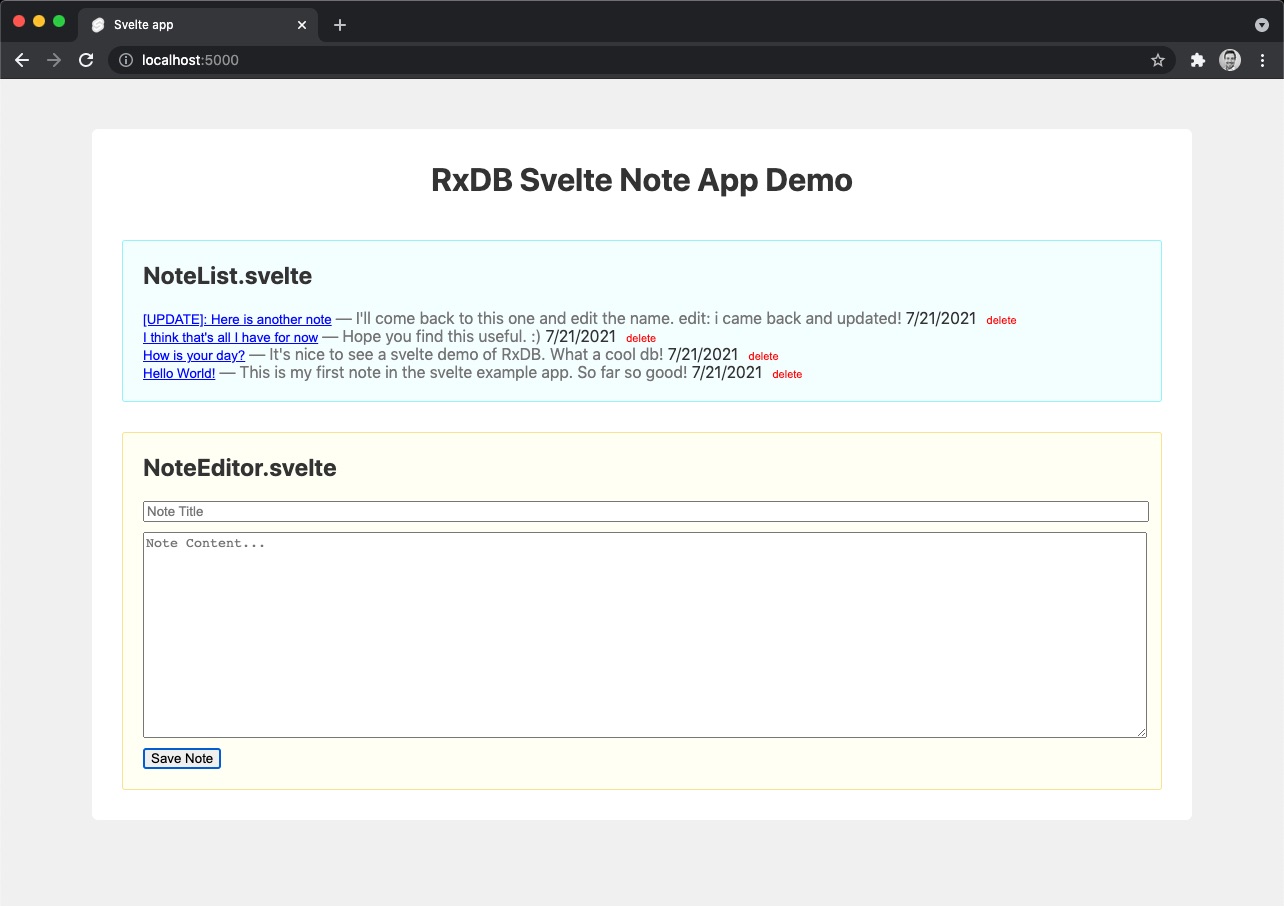
Task: Reload the localhost page
Action: 86,60
